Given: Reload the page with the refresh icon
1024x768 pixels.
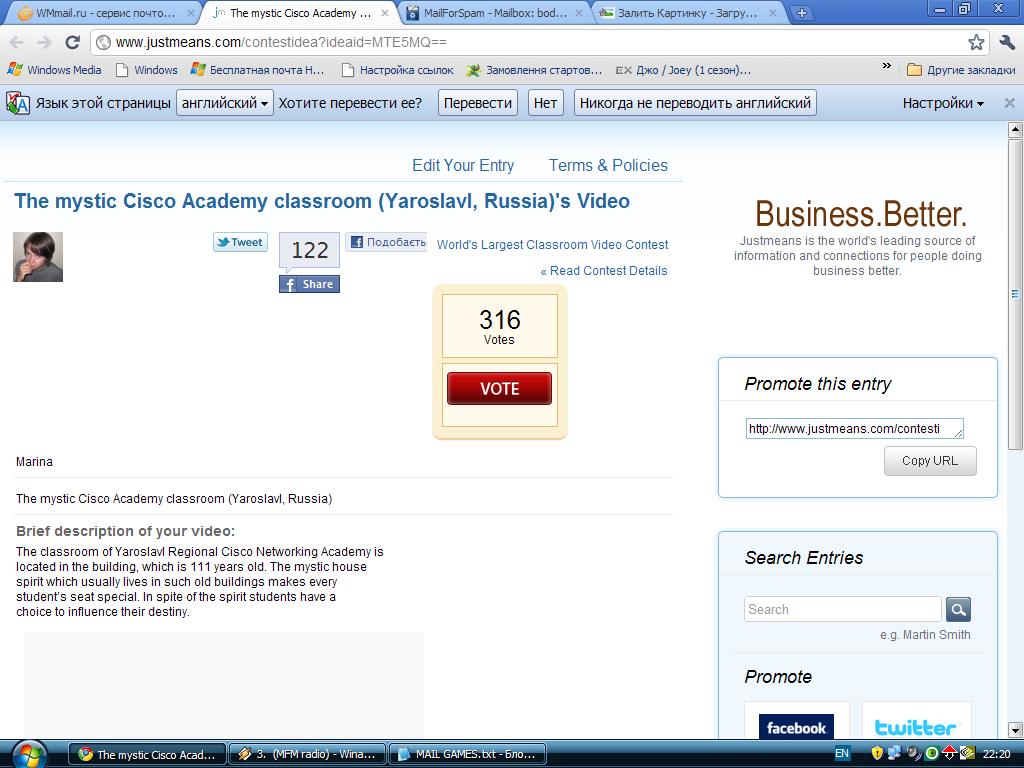Looking at the screenshot, I should (x=72, y=42).
